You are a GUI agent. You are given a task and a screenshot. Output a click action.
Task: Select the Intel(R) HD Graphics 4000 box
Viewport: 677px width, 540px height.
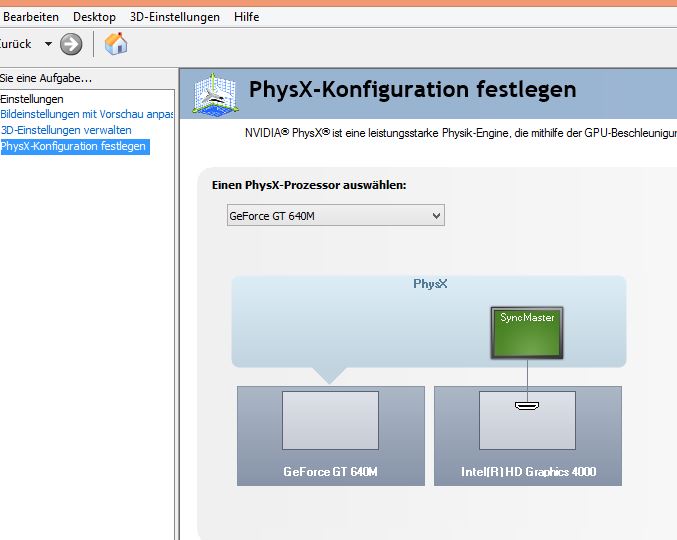(x=528, y=436)
